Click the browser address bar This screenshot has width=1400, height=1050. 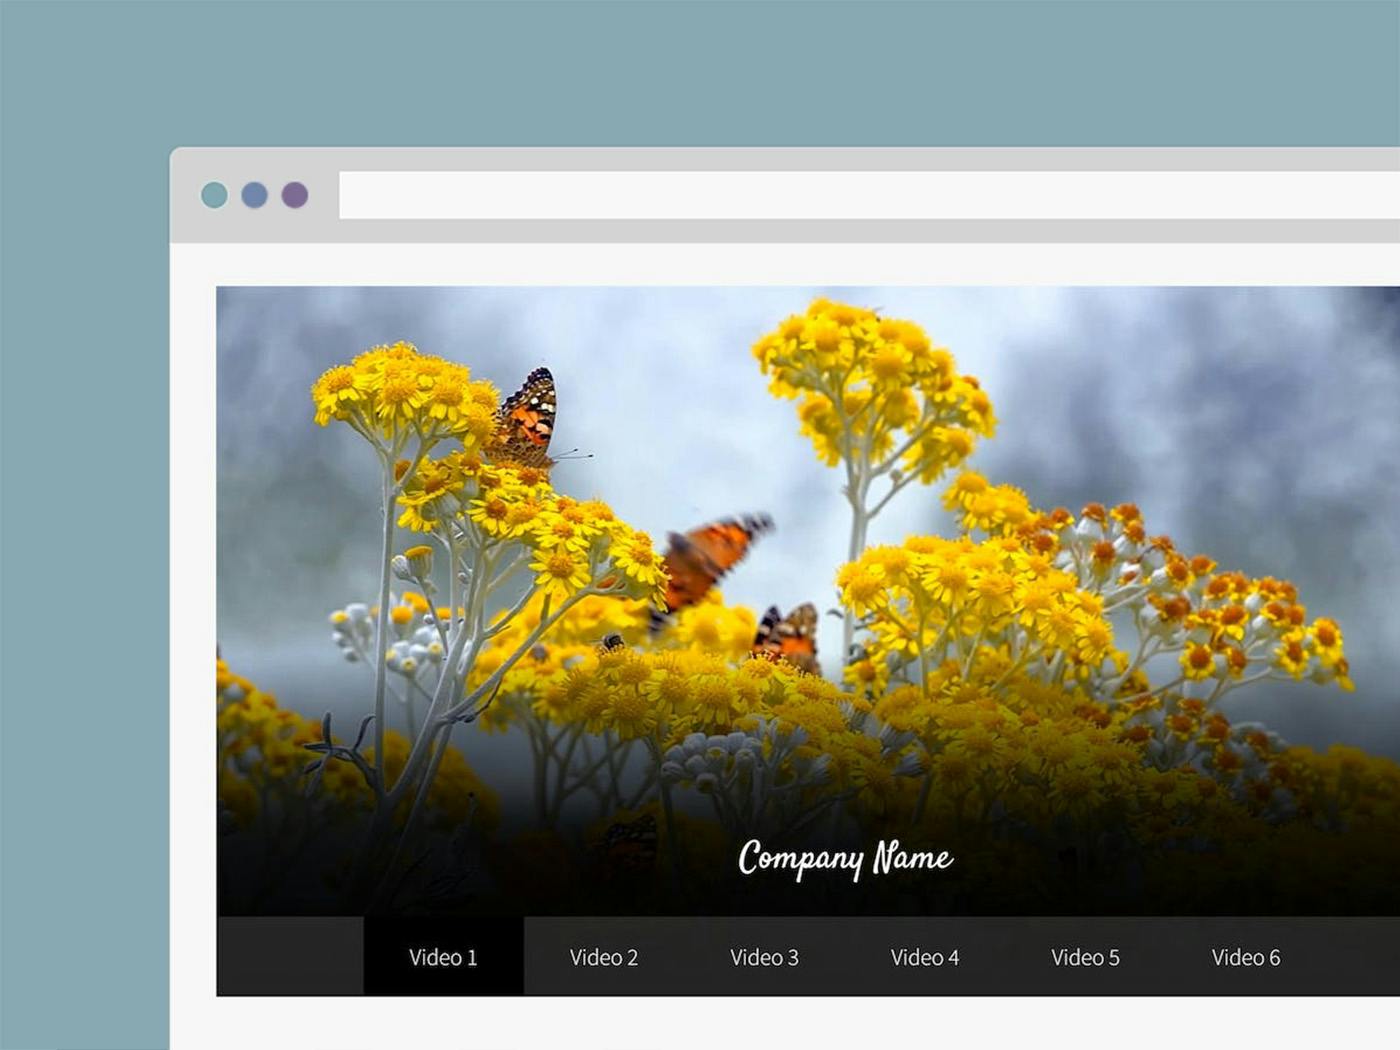pos(800,196)
